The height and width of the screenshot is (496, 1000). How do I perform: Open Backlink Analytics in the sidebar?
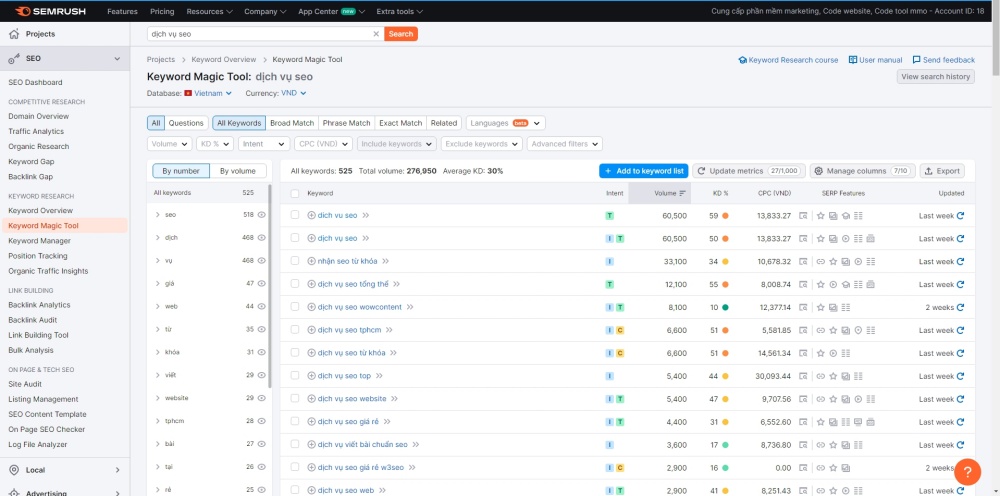pos(39,305)
